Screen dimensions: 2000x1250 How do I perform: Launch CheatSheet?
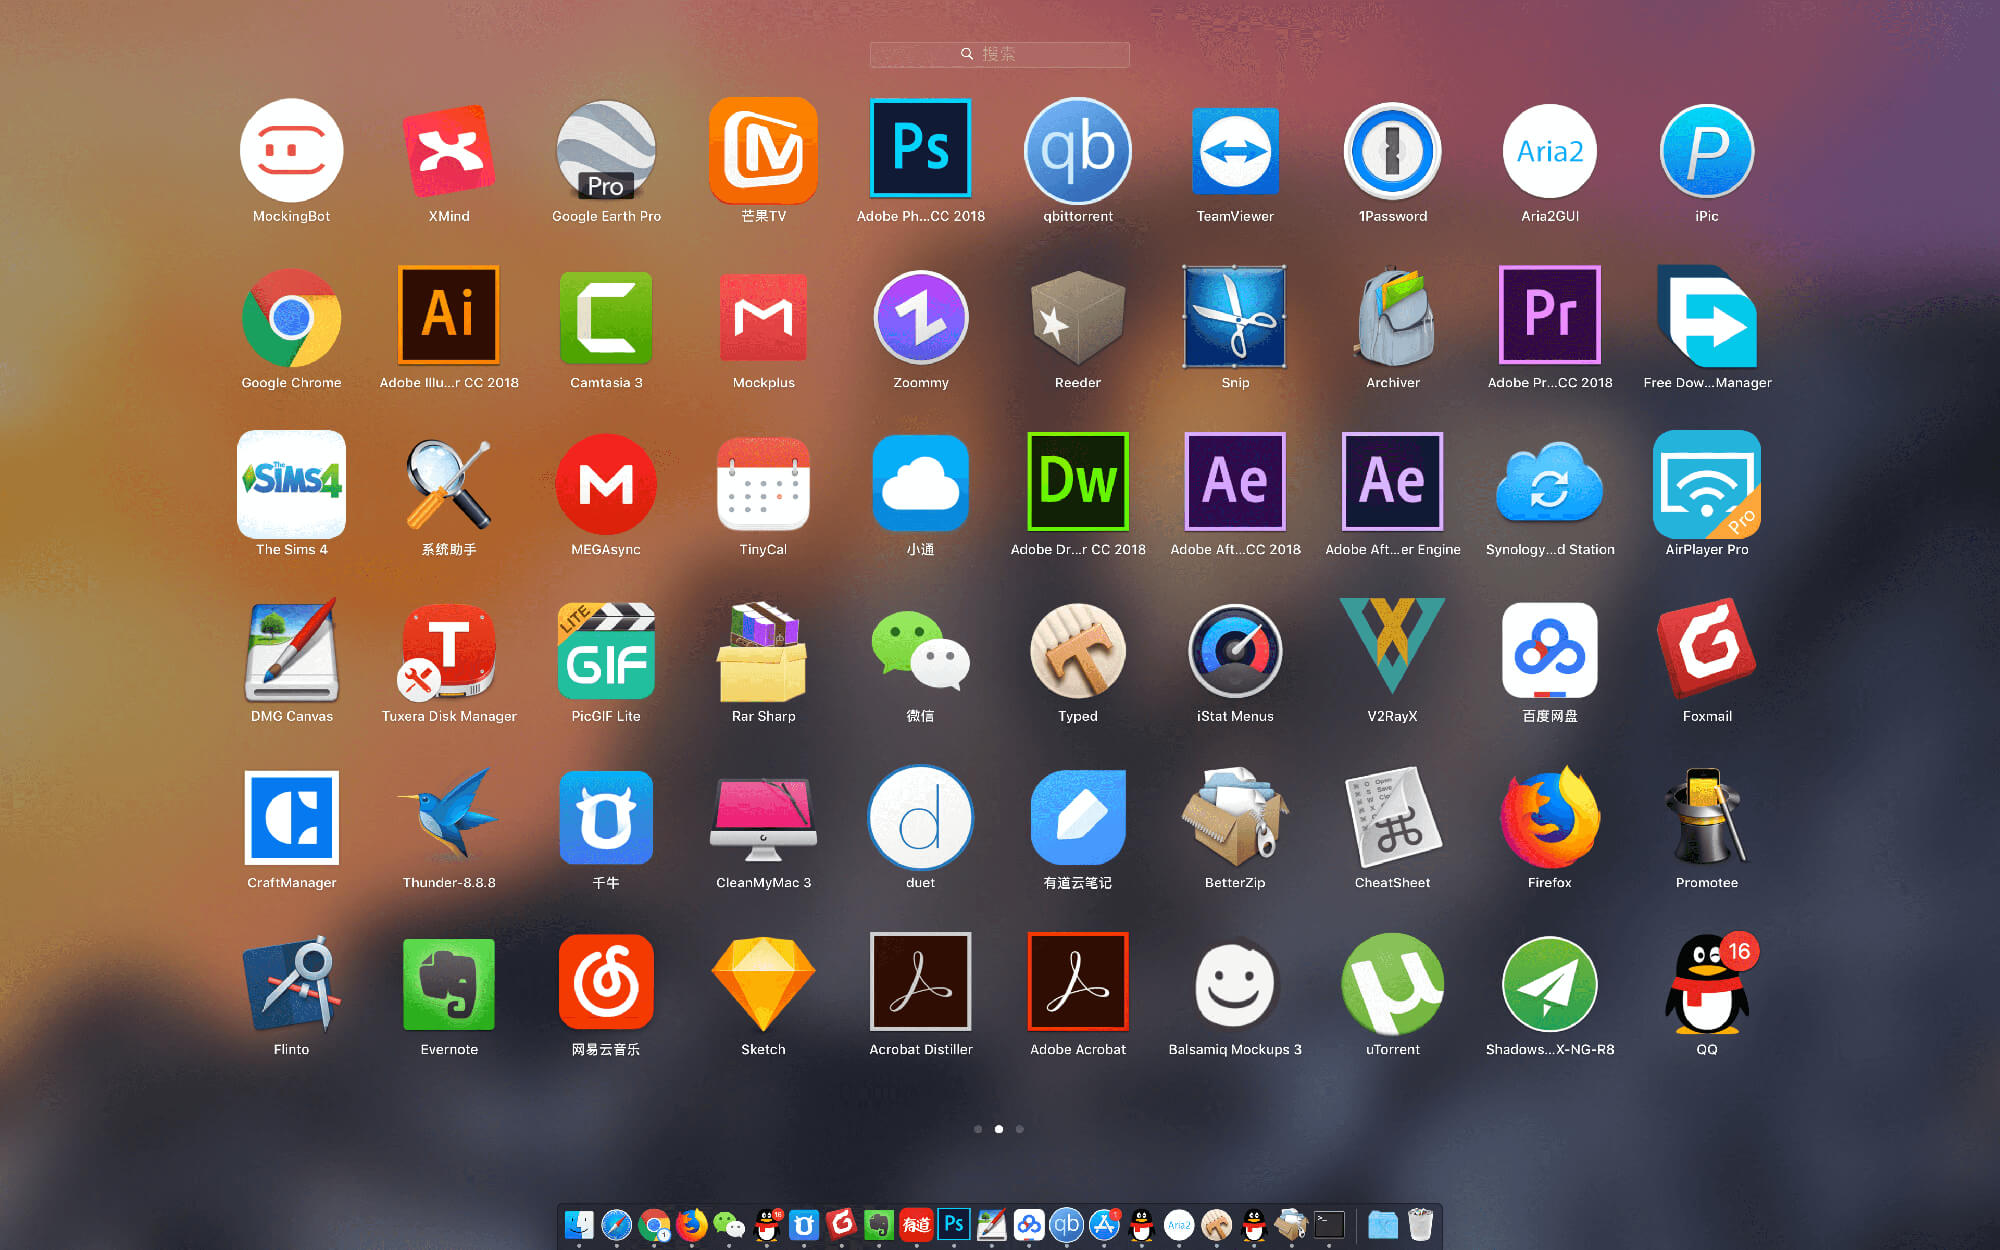point(1393,818)
